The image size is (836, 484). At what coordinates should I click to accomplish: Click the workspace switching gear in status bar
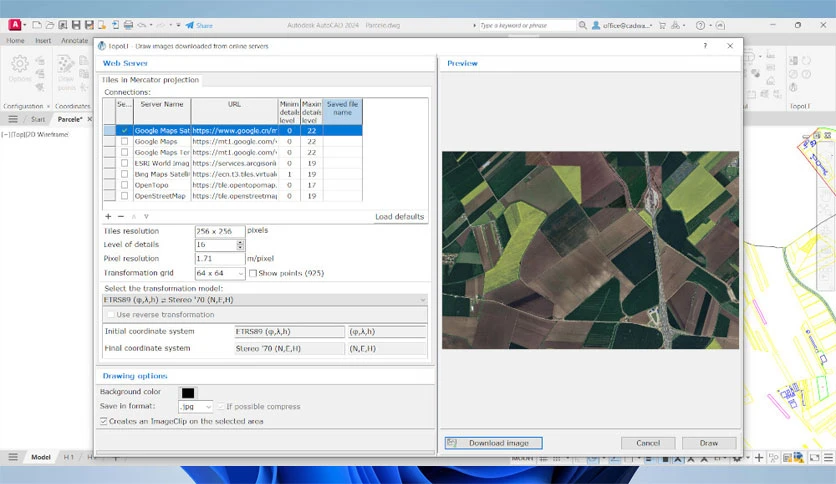point(737,457)
